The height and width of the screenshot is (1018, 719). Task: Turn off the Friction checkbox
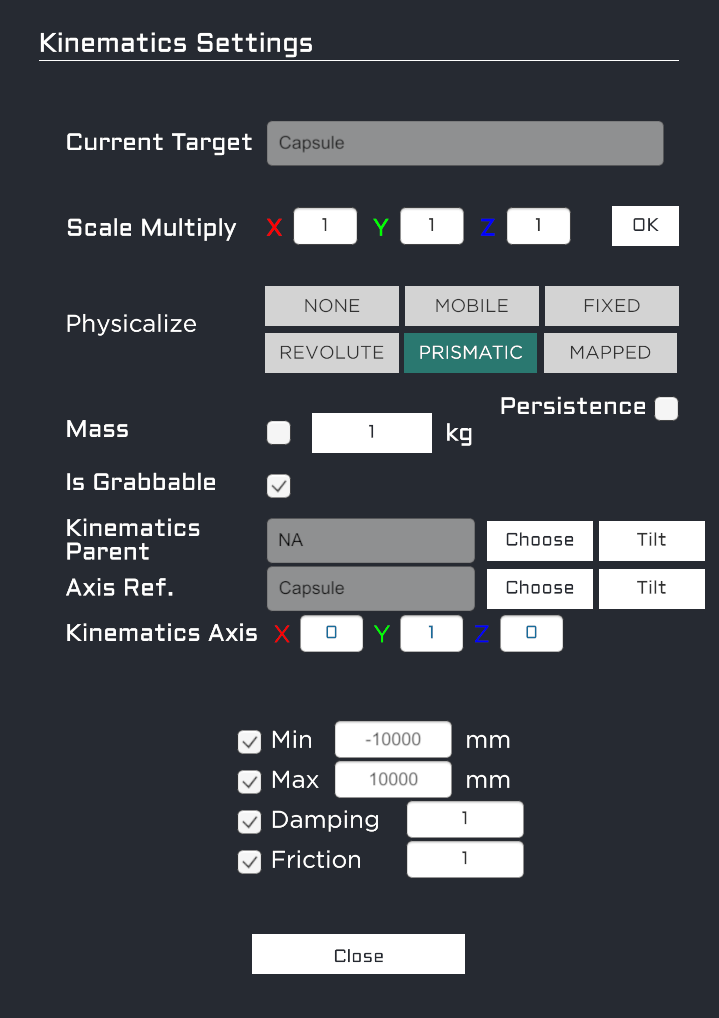pyautogui.click(x=249, y=861)
